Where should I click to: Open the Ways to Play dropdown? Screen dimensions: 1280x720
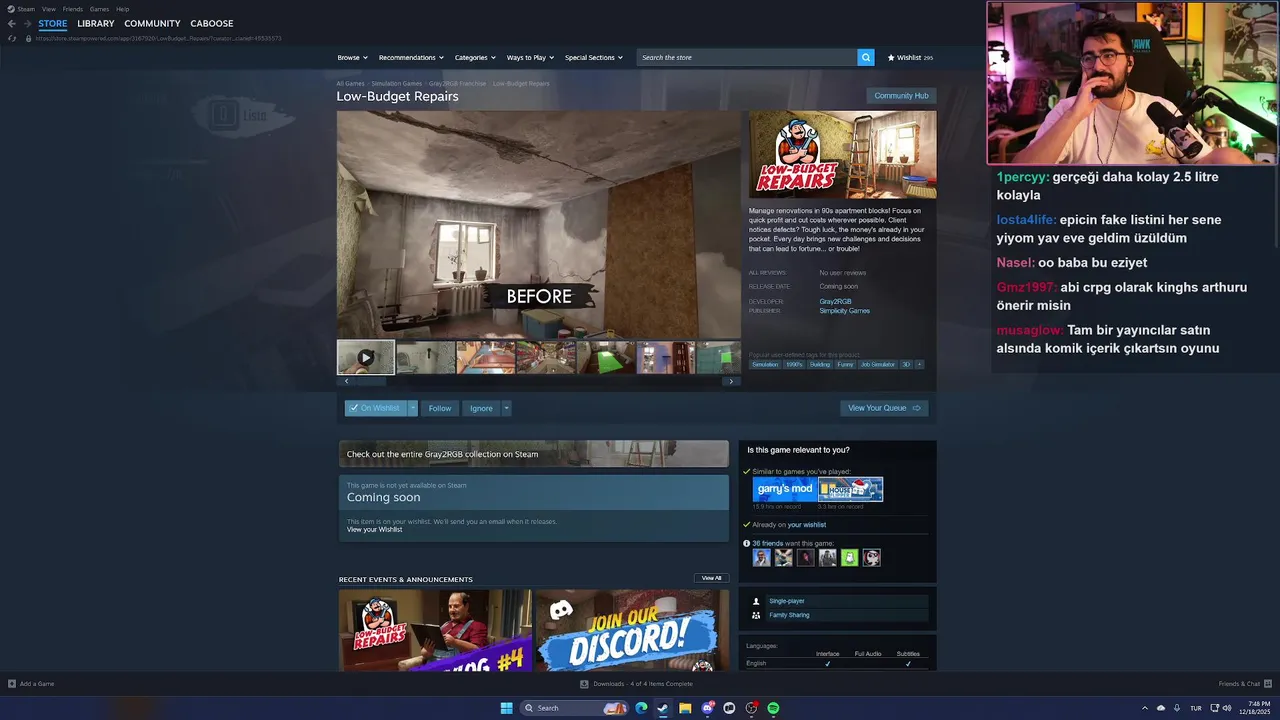[x=529, y=57]
